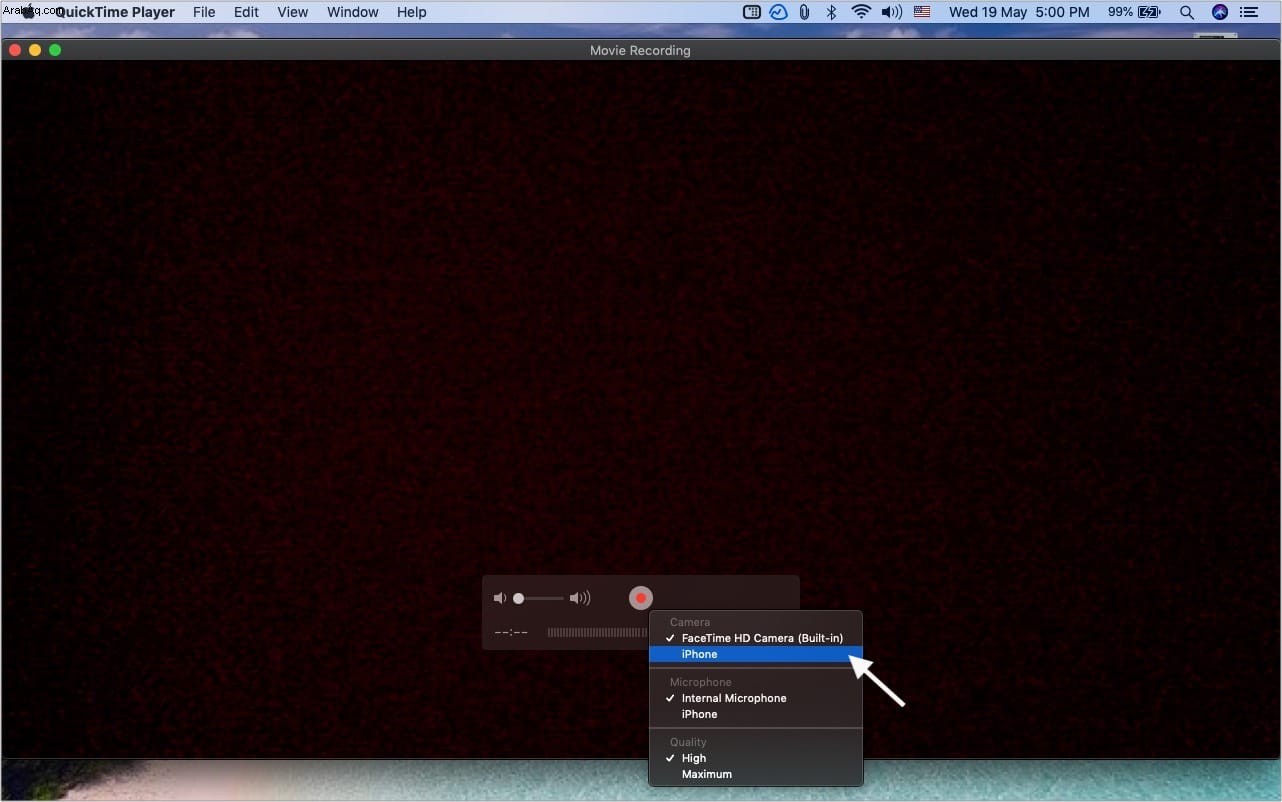Click the elapsed time --:-- display
Image resolution: width=1282 pixels, height=802 pixels.
(511, 632)
